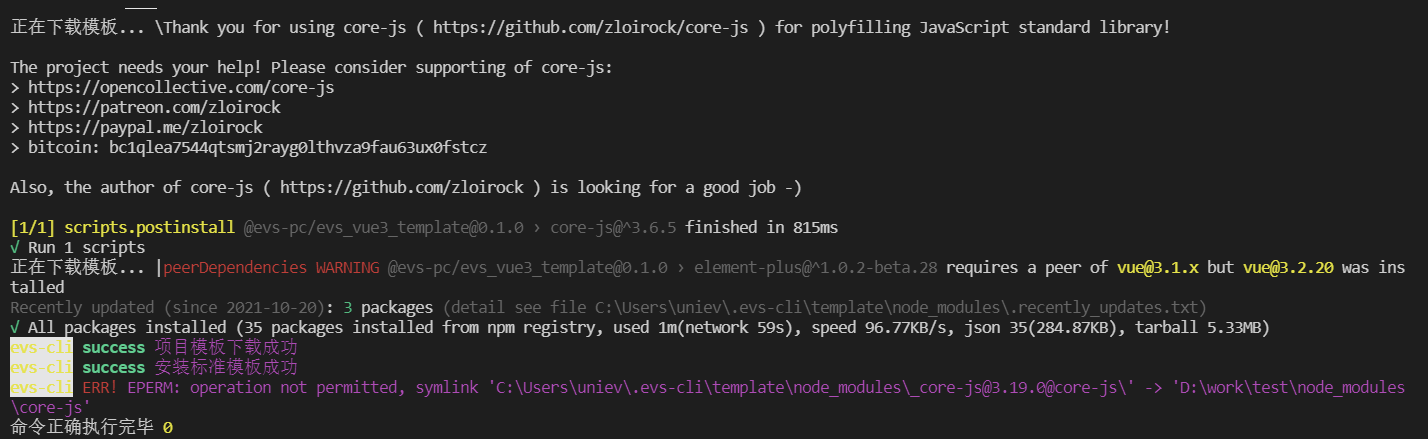Click the 命令正确执行完毕 exit status line
1428x439 pixels.
[81, 428]
